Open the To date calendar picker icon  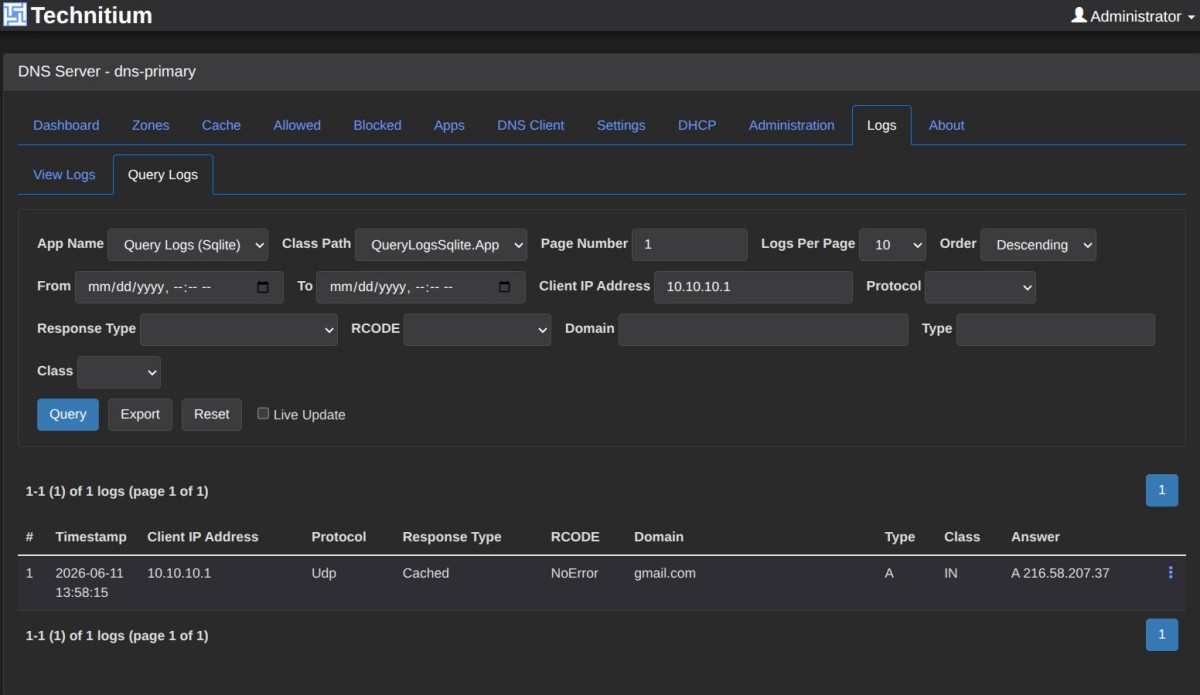pyautogui.click(x=504, y=287)
